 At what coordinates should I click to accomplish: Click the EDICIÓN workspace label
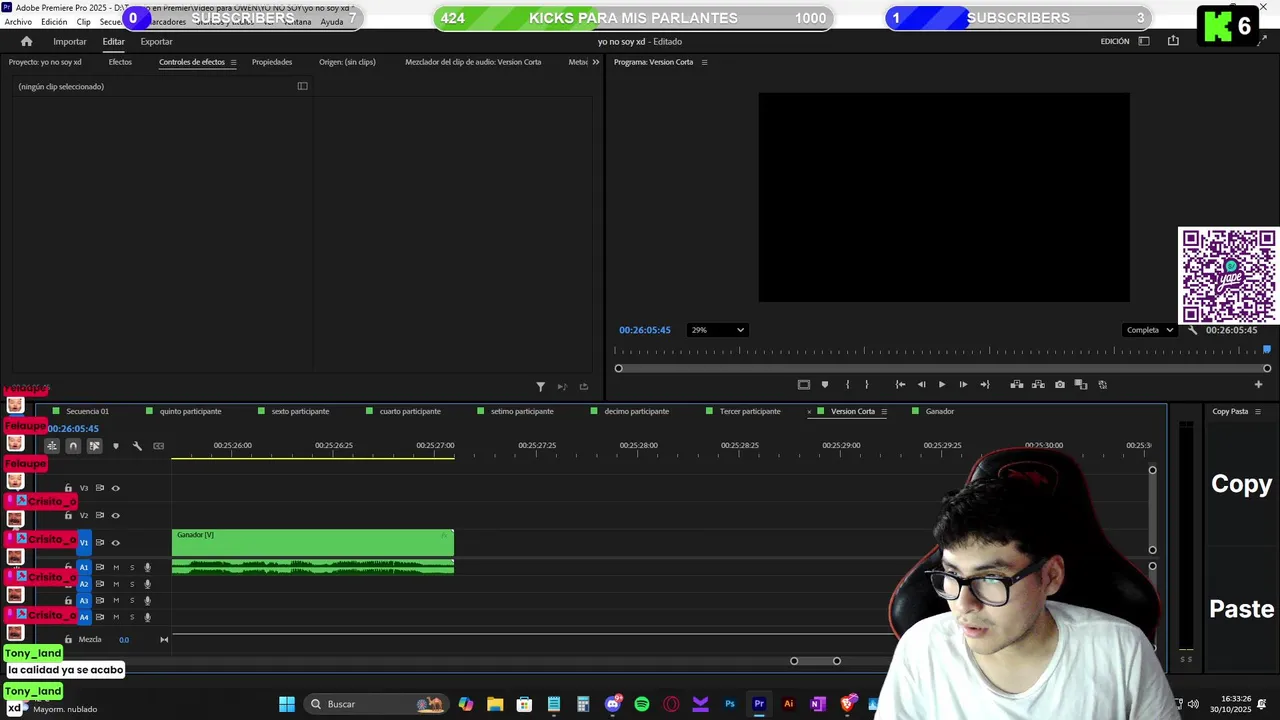pos(1115,41)
